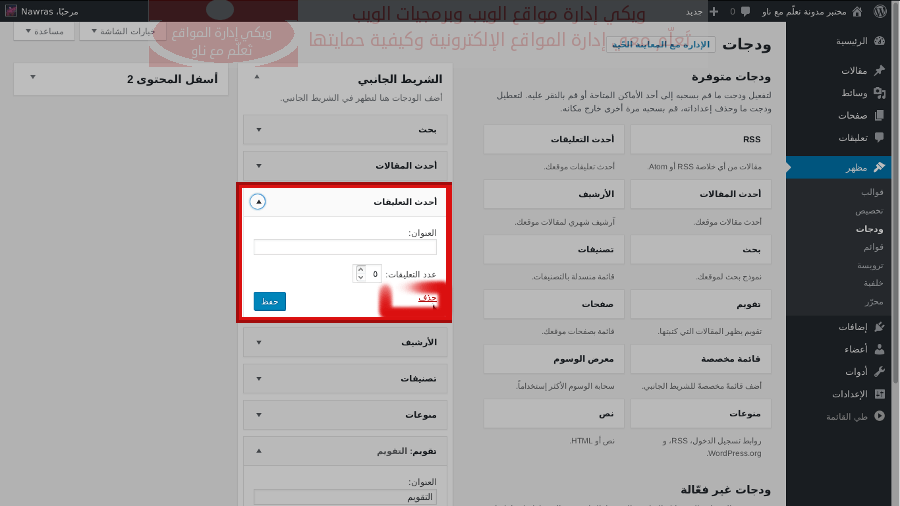Click the العنوان title input field
Image resolution: width=900 pixels, height=506 pixels.
pos(345,247)
